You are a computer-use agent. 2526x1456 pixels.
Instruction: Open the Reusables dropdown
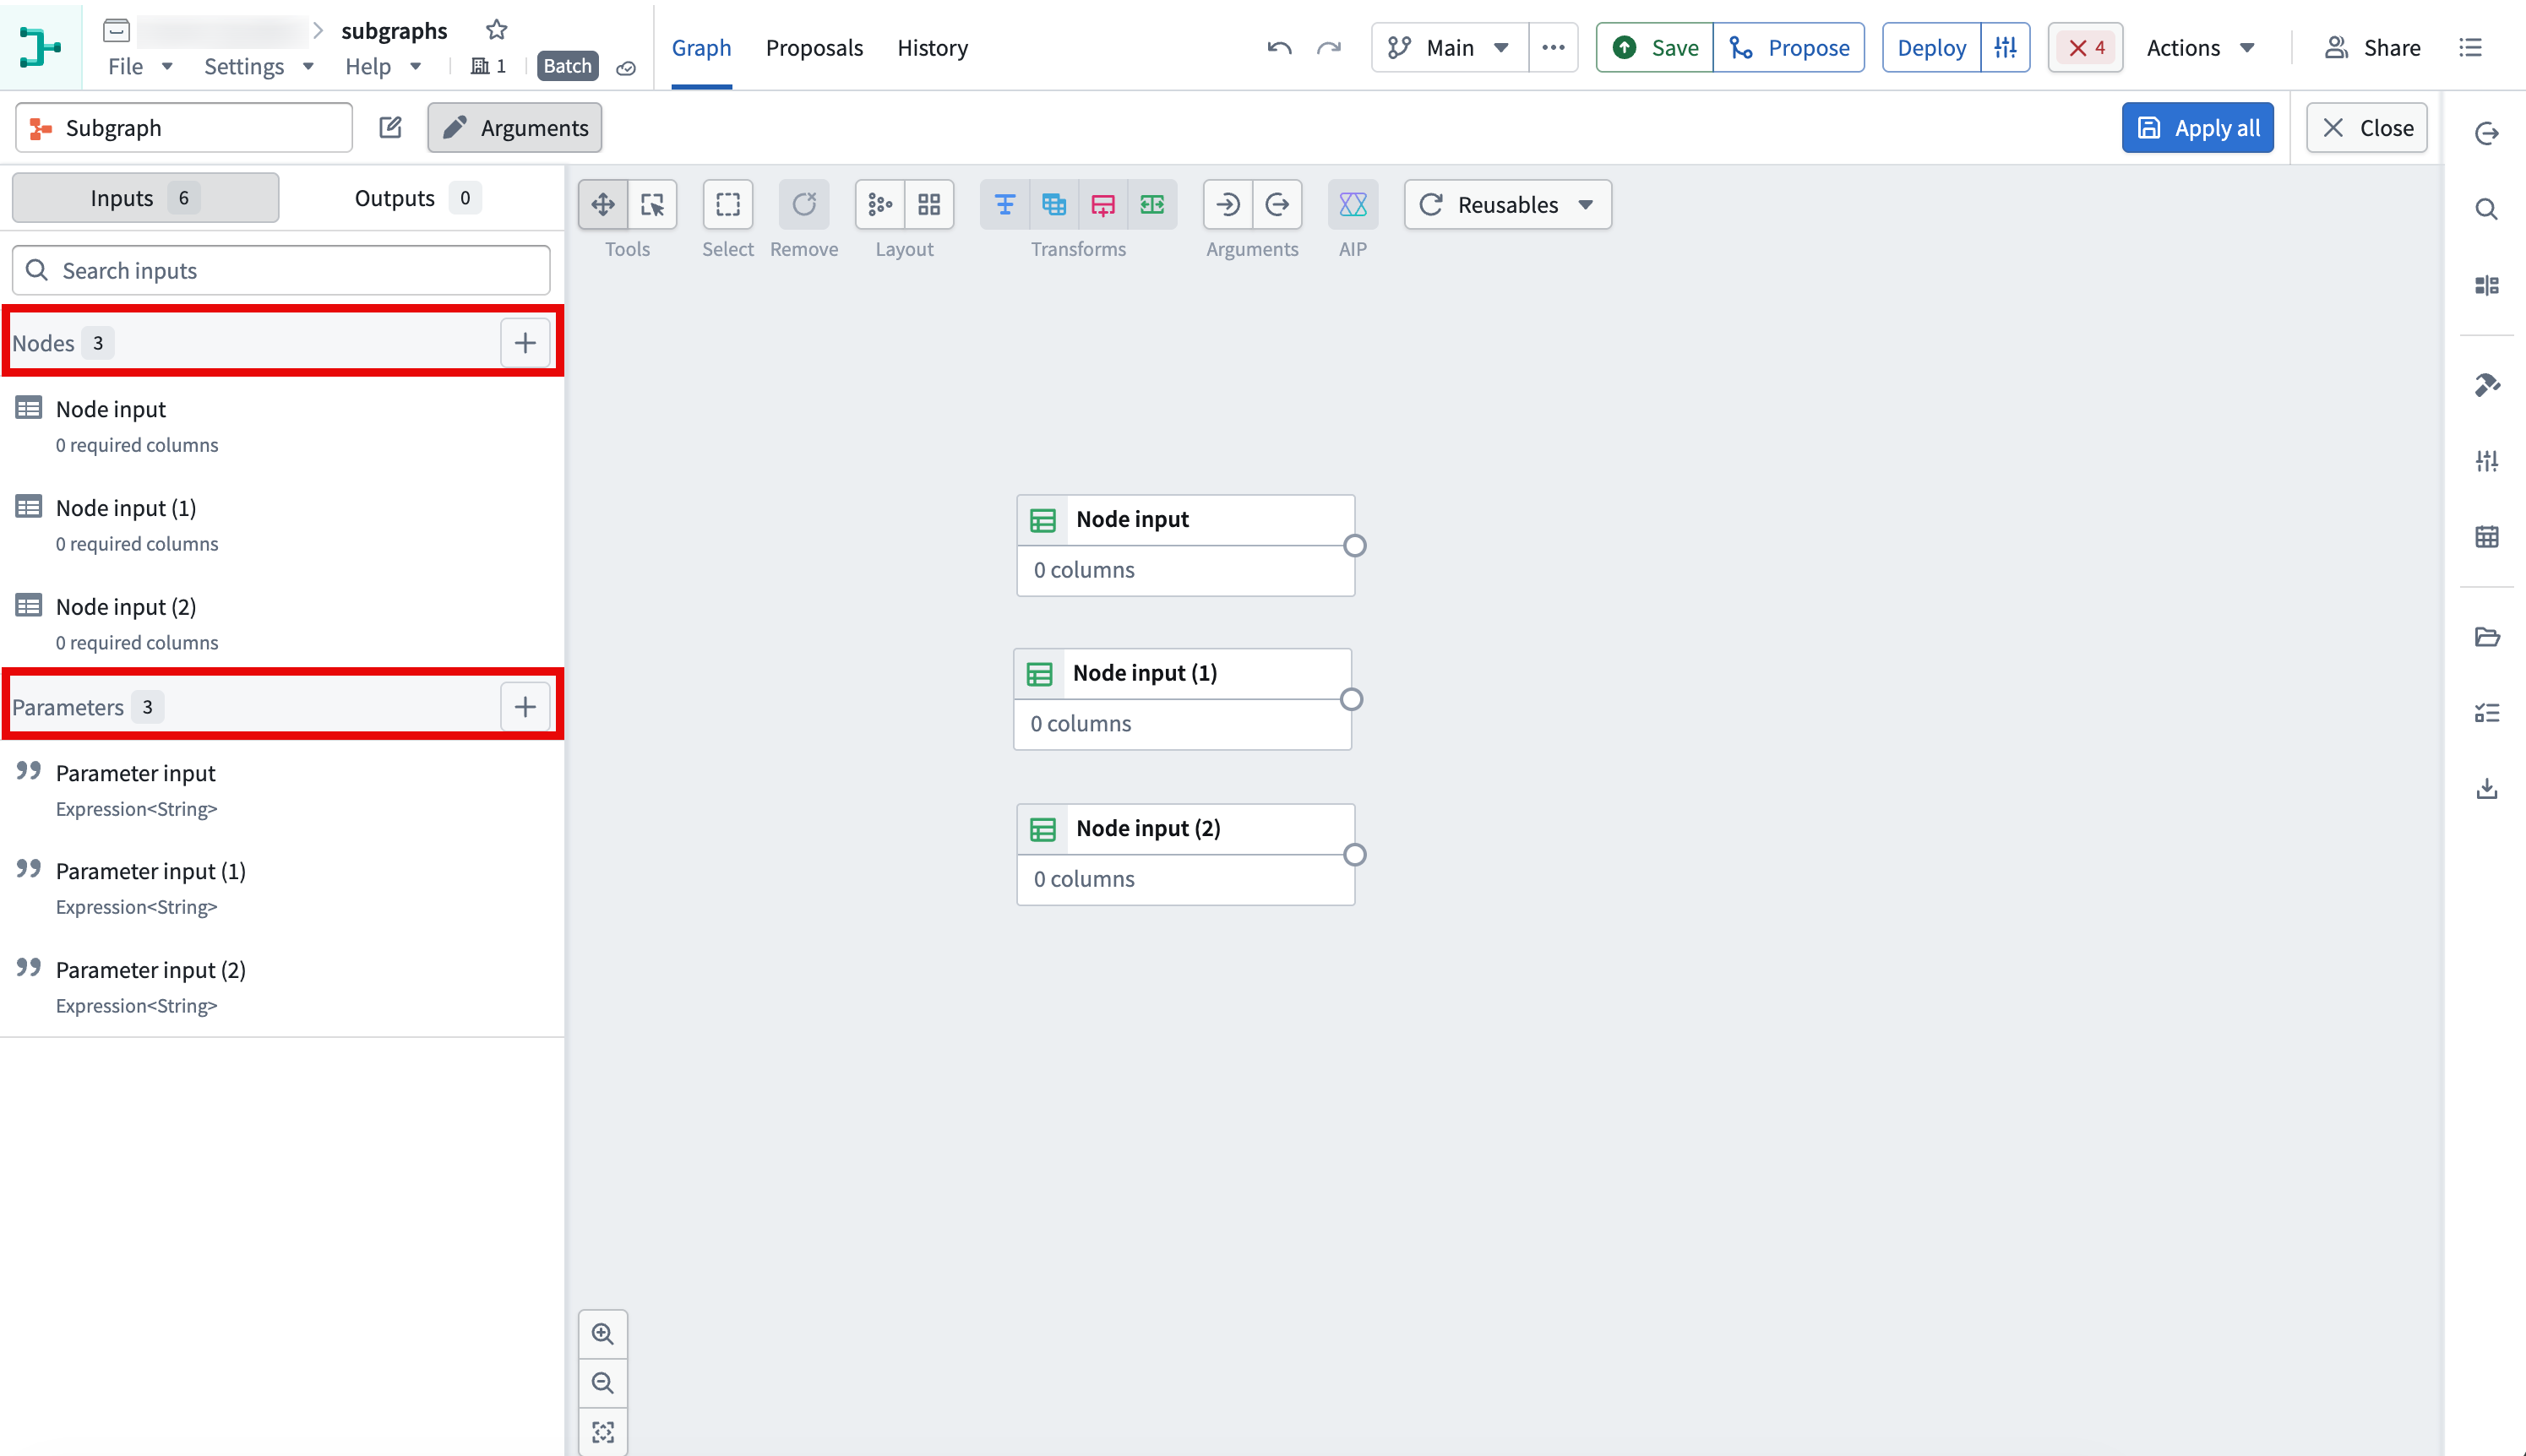coord(1507,205)
